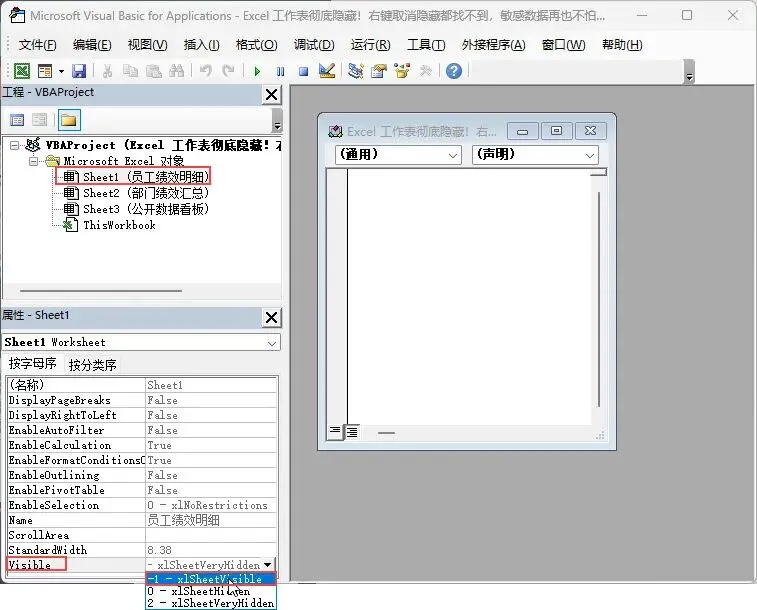Save the workbook with the floppy icon
The width and height of the screenshot is (757, 610).
pos(79,71)
